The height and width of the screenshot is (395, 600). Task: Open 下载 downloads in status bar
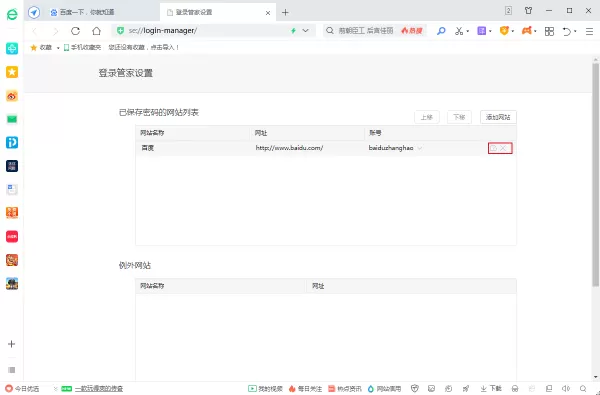(491, 389)
